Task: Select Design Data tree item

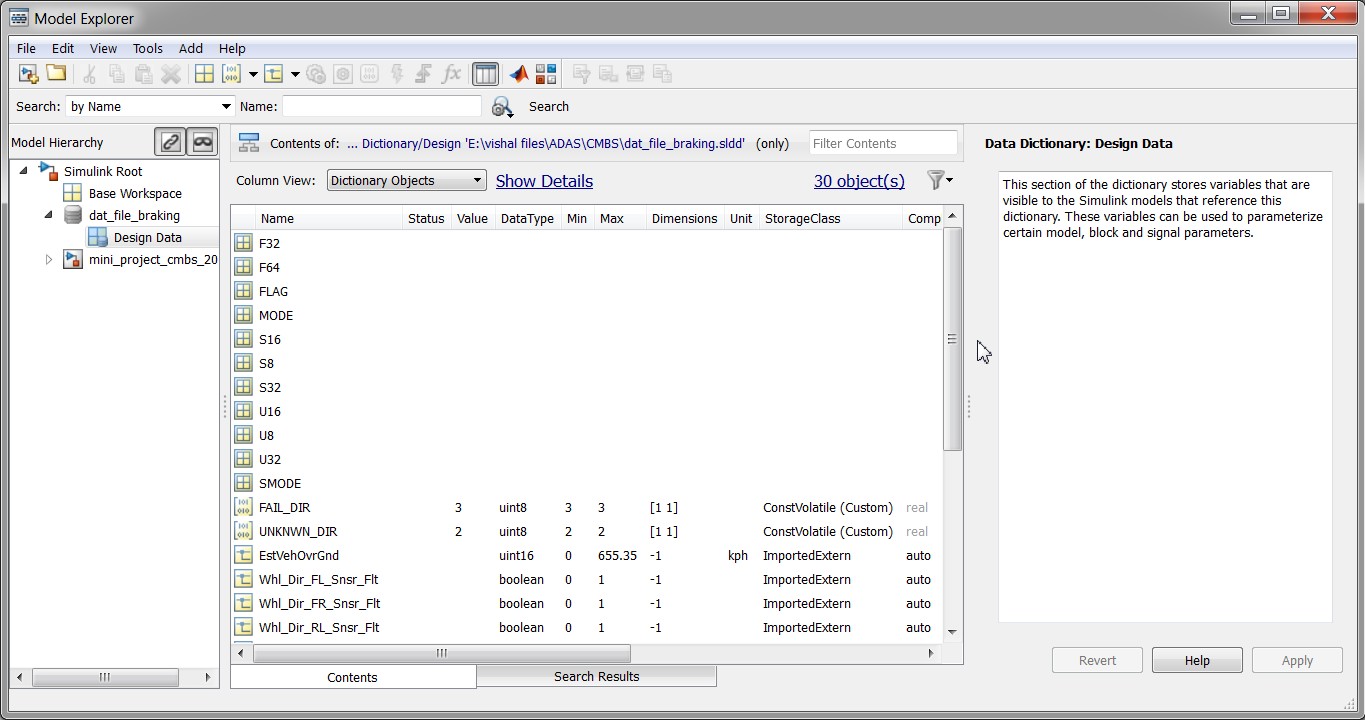Action: [x=148, y=237]
